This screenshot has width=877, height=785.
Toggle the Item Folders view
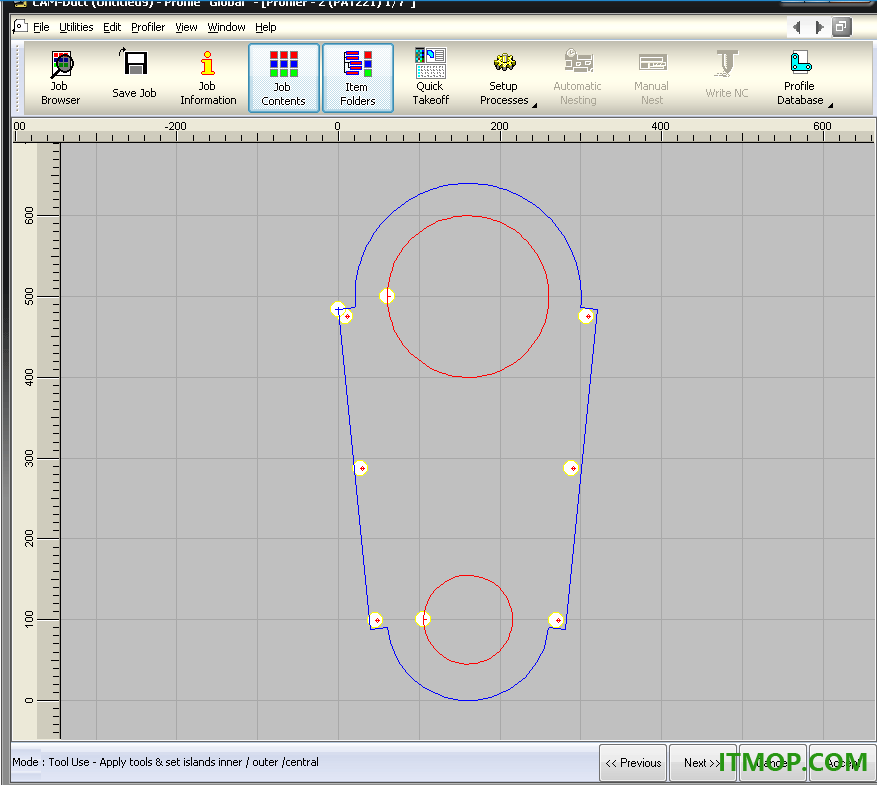pyautogui.click(x=358, y=78)
